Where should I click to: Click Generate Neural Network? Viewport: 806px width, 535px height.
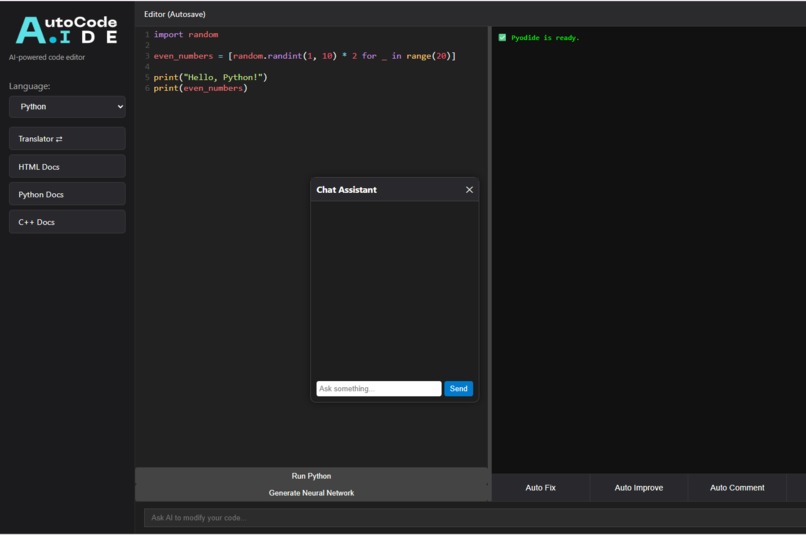coord(311,493)
